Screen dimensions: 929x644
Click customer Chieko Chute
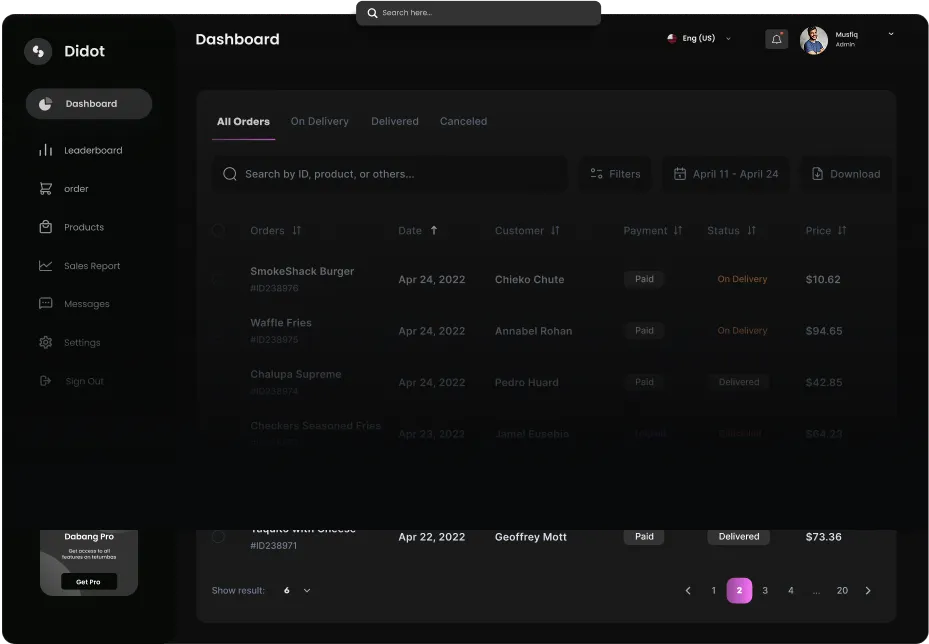(x=530, y=280)
